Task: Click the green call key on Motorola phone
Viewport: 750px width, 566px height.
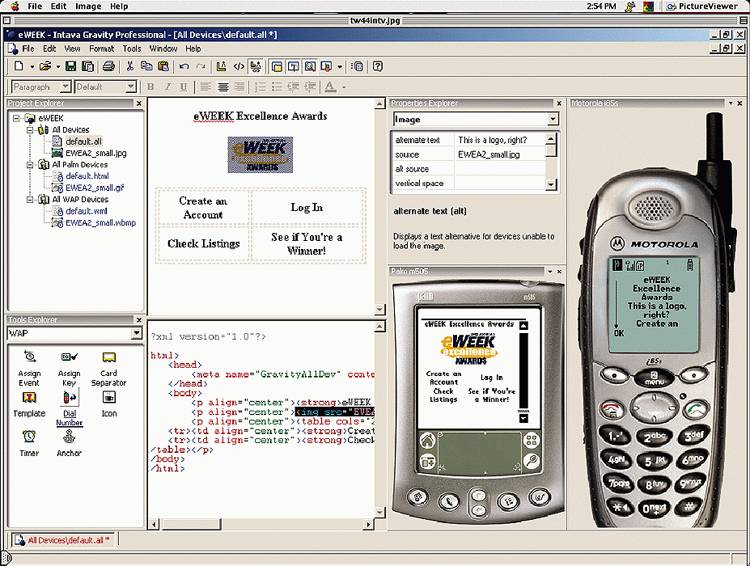Action: tap(695, 410)
